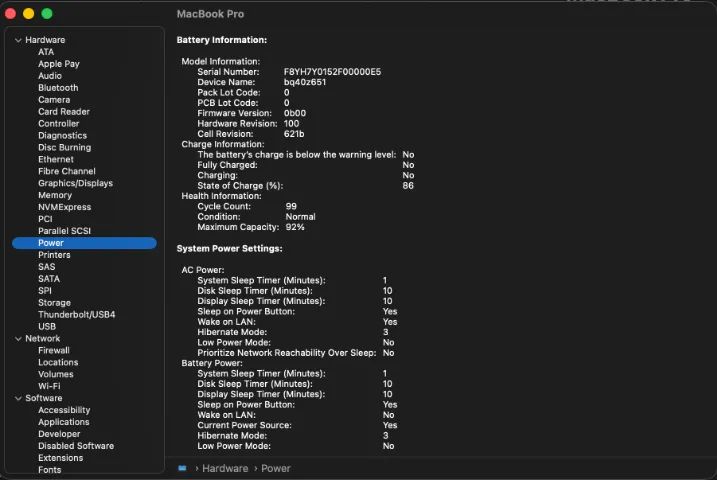This screenshot has height=480, width=717.
Task: Collapse the Software section chevron
Action: click(18, 399)
